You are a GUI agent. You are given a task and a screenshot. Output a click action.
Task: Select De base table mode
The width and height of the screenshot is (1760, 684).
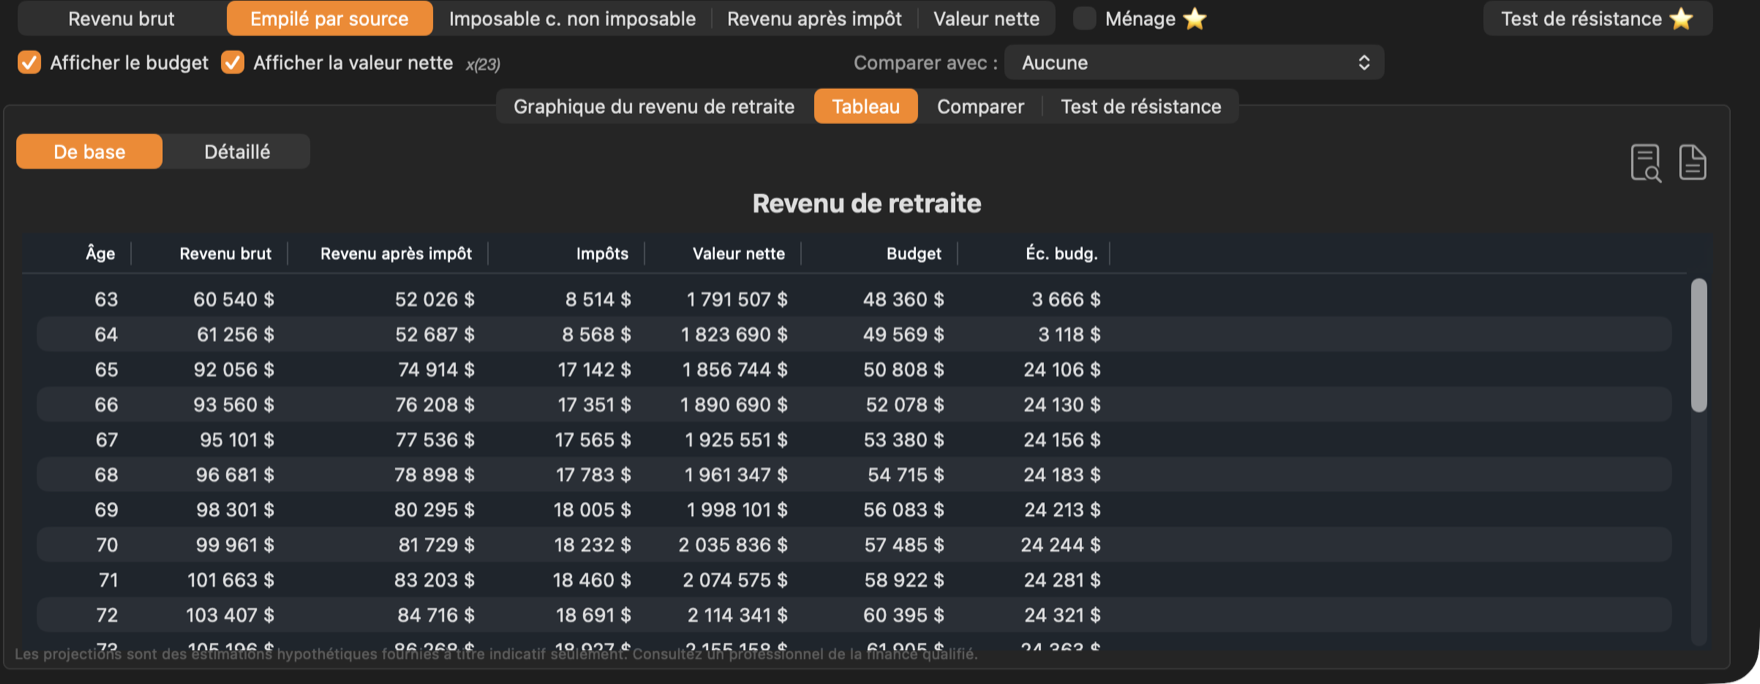pos(89,151)
